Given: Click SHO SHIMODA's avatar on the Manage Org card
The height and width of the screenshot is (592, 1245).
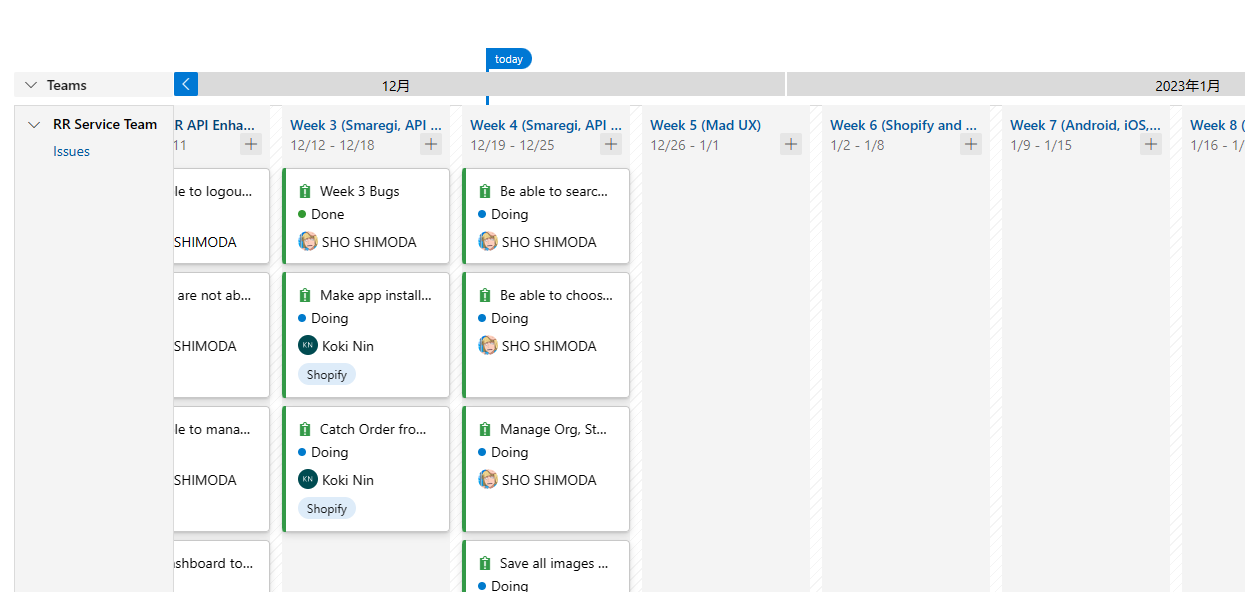Looking at the screenshot, I should (487, 479).
